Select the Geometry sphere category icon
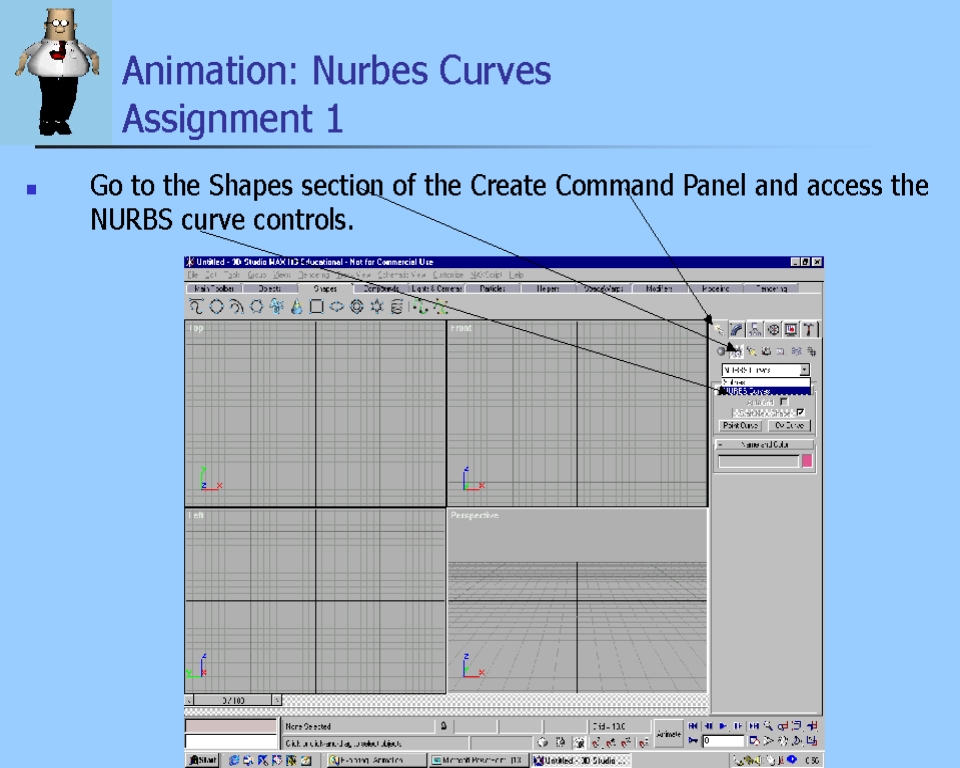 [720, 351]
